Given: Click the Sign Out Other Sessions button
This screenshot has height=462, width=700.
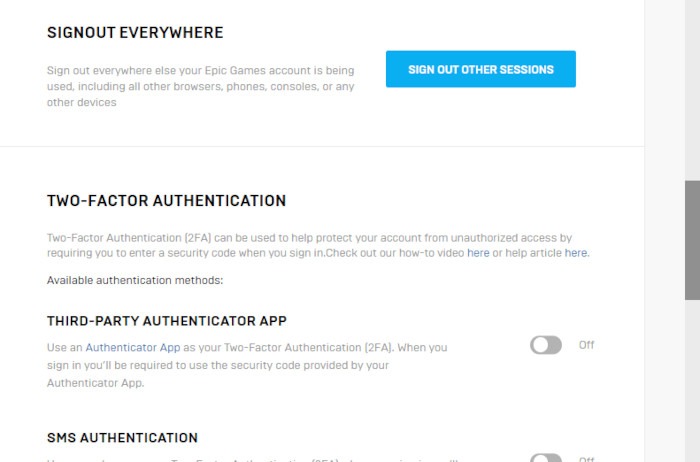Looking at the screenshot, I should coord(480,69).
